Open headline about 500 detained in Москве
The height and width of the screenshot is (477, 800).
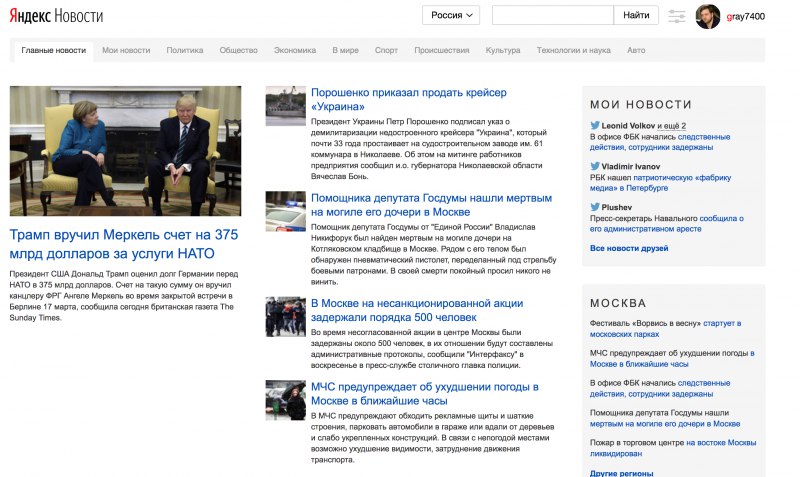[x=417, y=310]
